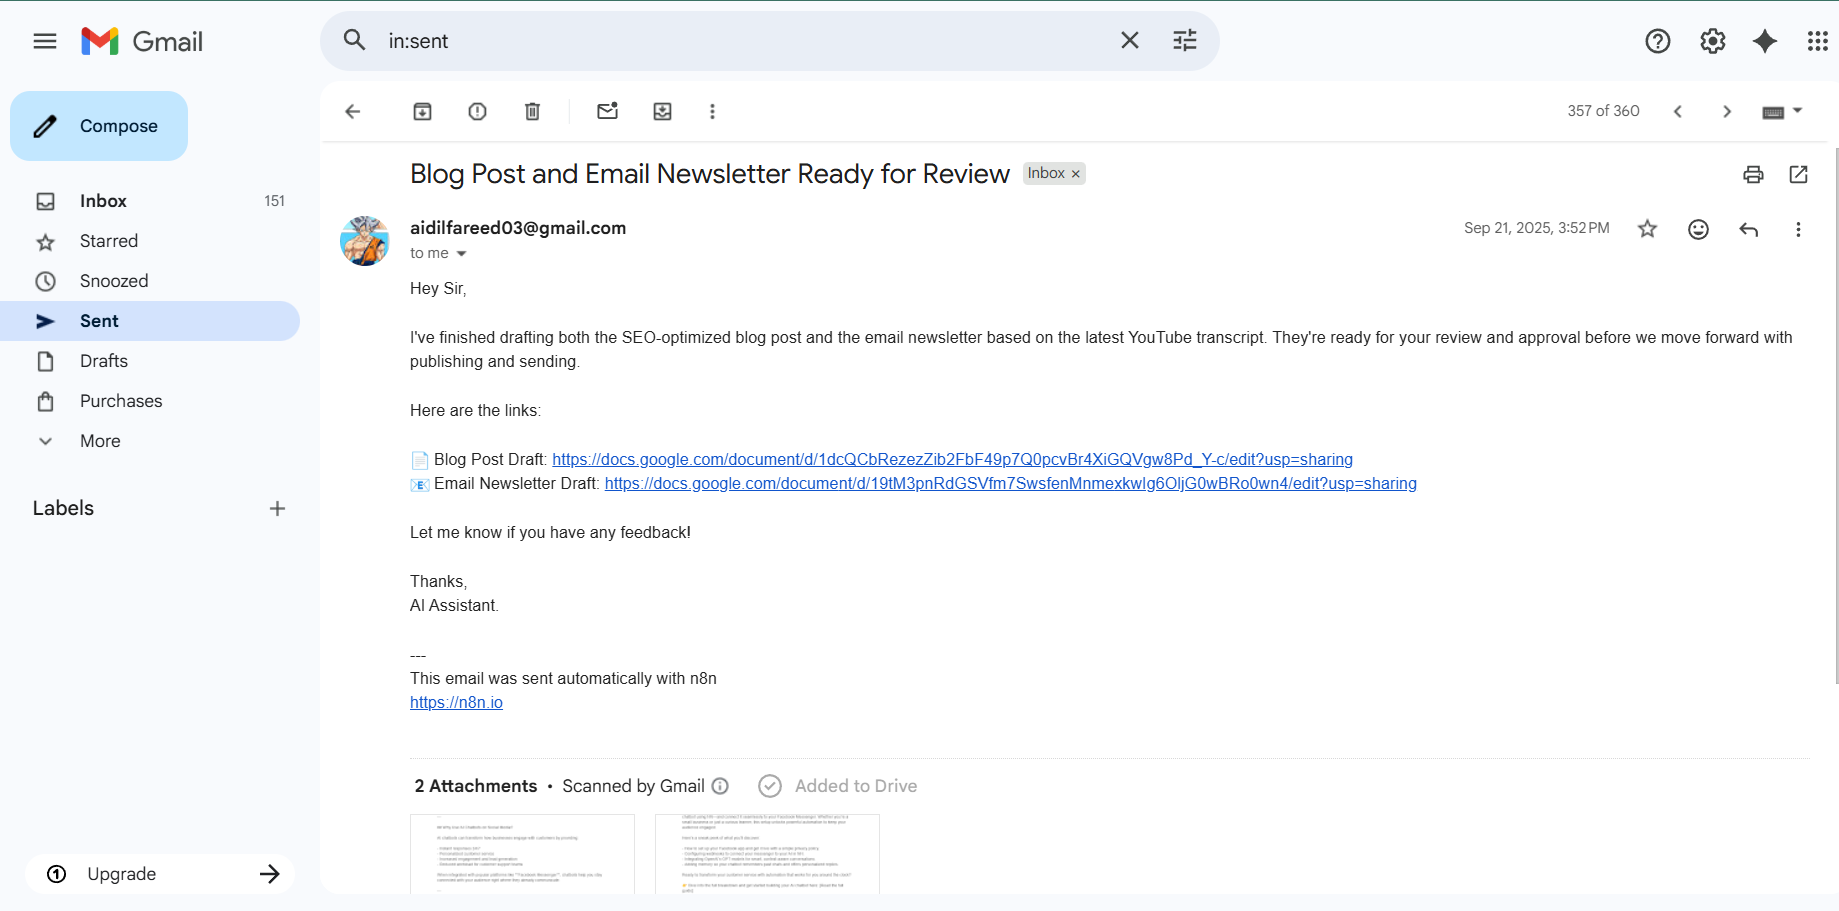Toggle the main menu sidebar

pos(45,41)
